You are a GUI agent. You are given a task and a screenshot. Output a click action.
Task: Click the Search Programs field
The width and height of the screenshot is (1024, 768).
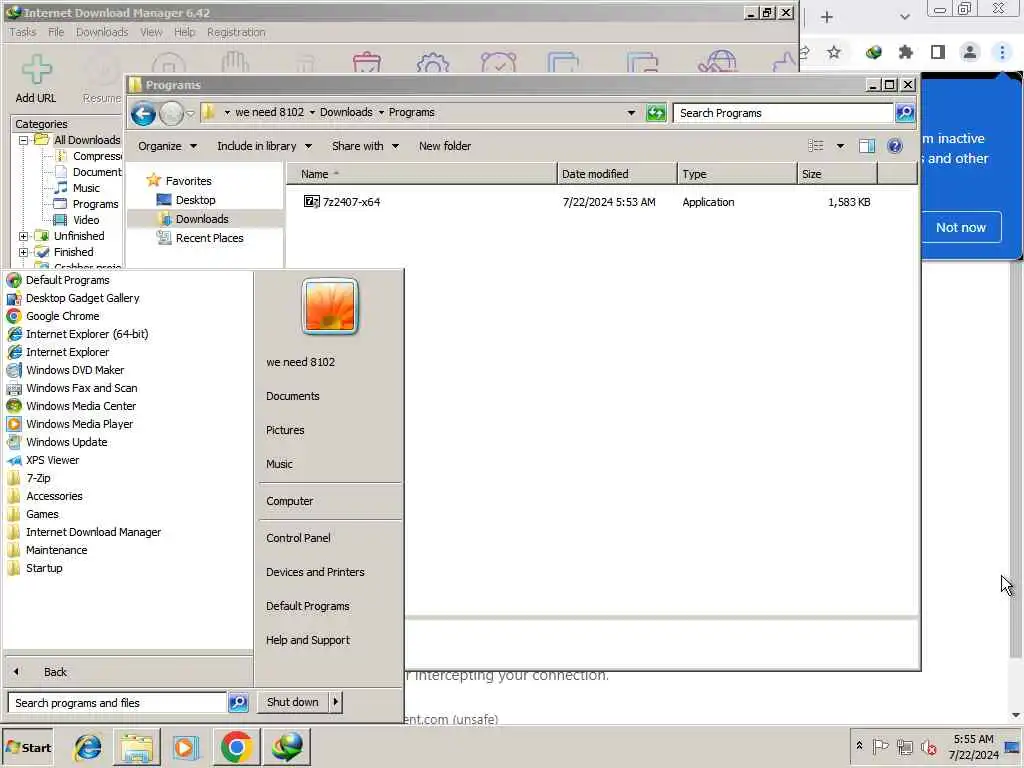[783, 113]
